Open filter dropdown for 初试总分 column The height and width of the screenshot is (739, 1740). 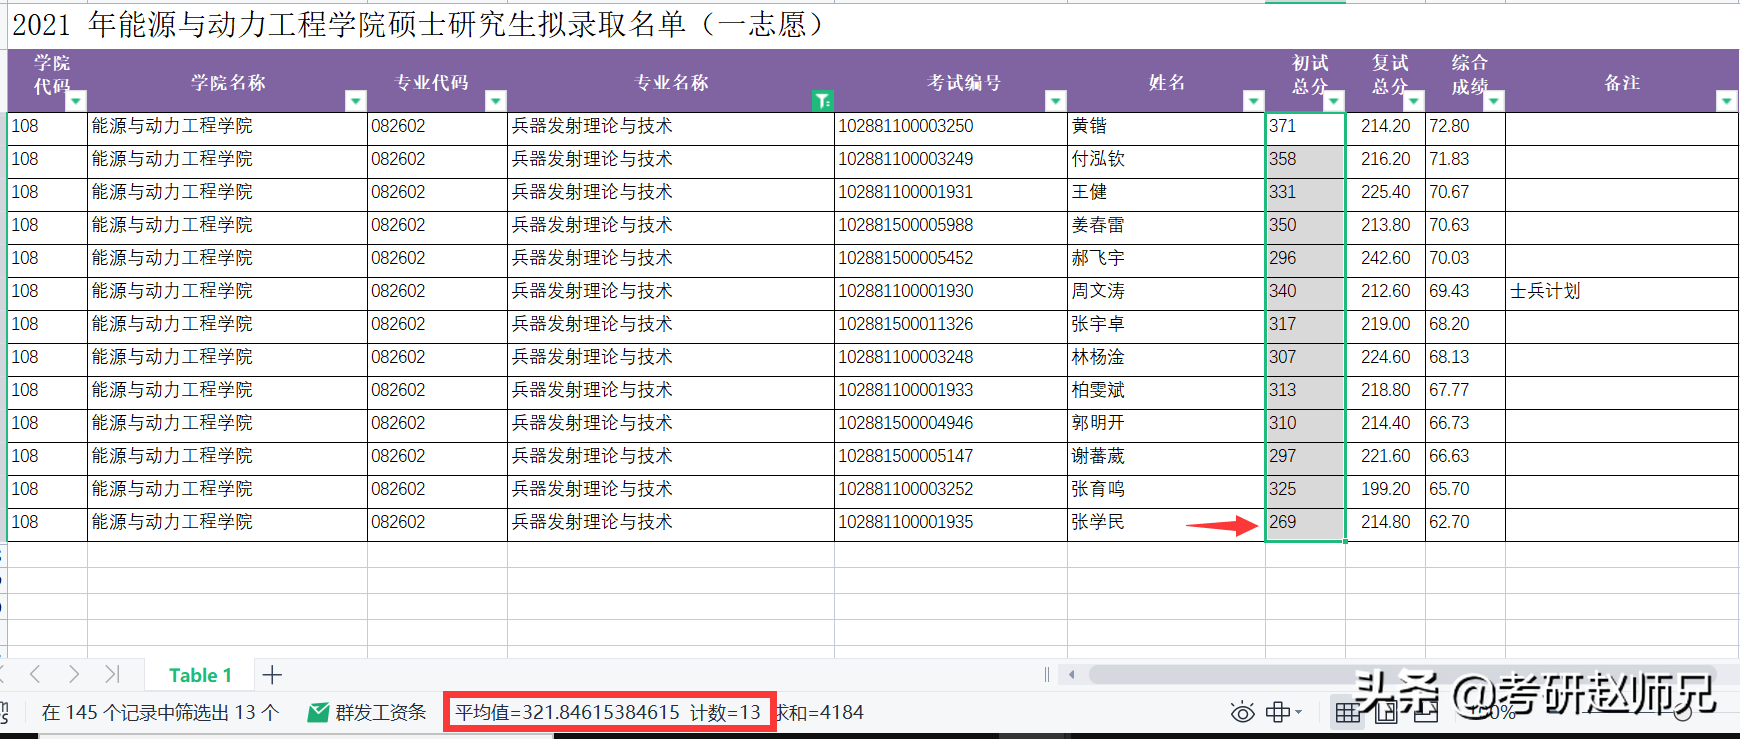1334,101
